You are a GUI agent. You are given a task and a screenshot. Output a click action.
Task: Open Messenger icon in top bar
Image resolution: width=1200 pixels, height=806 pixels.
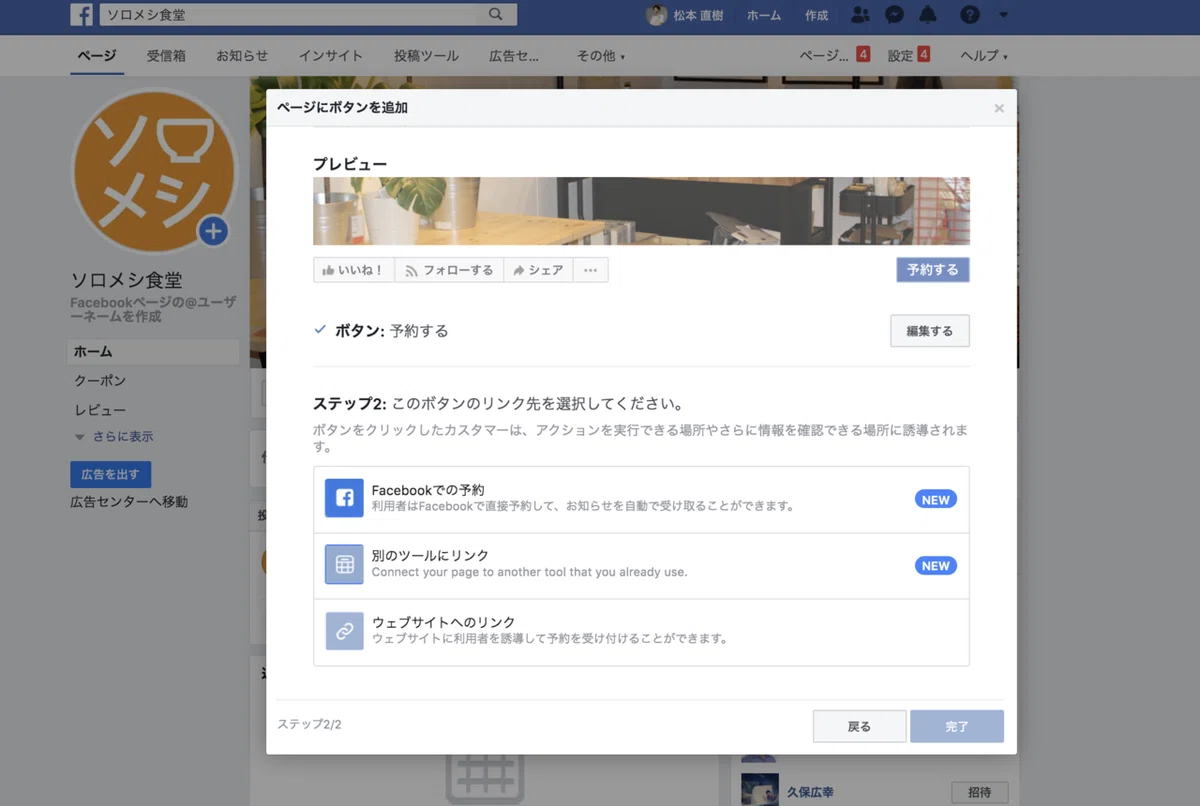pyautogui.click(x=895, y=15)
